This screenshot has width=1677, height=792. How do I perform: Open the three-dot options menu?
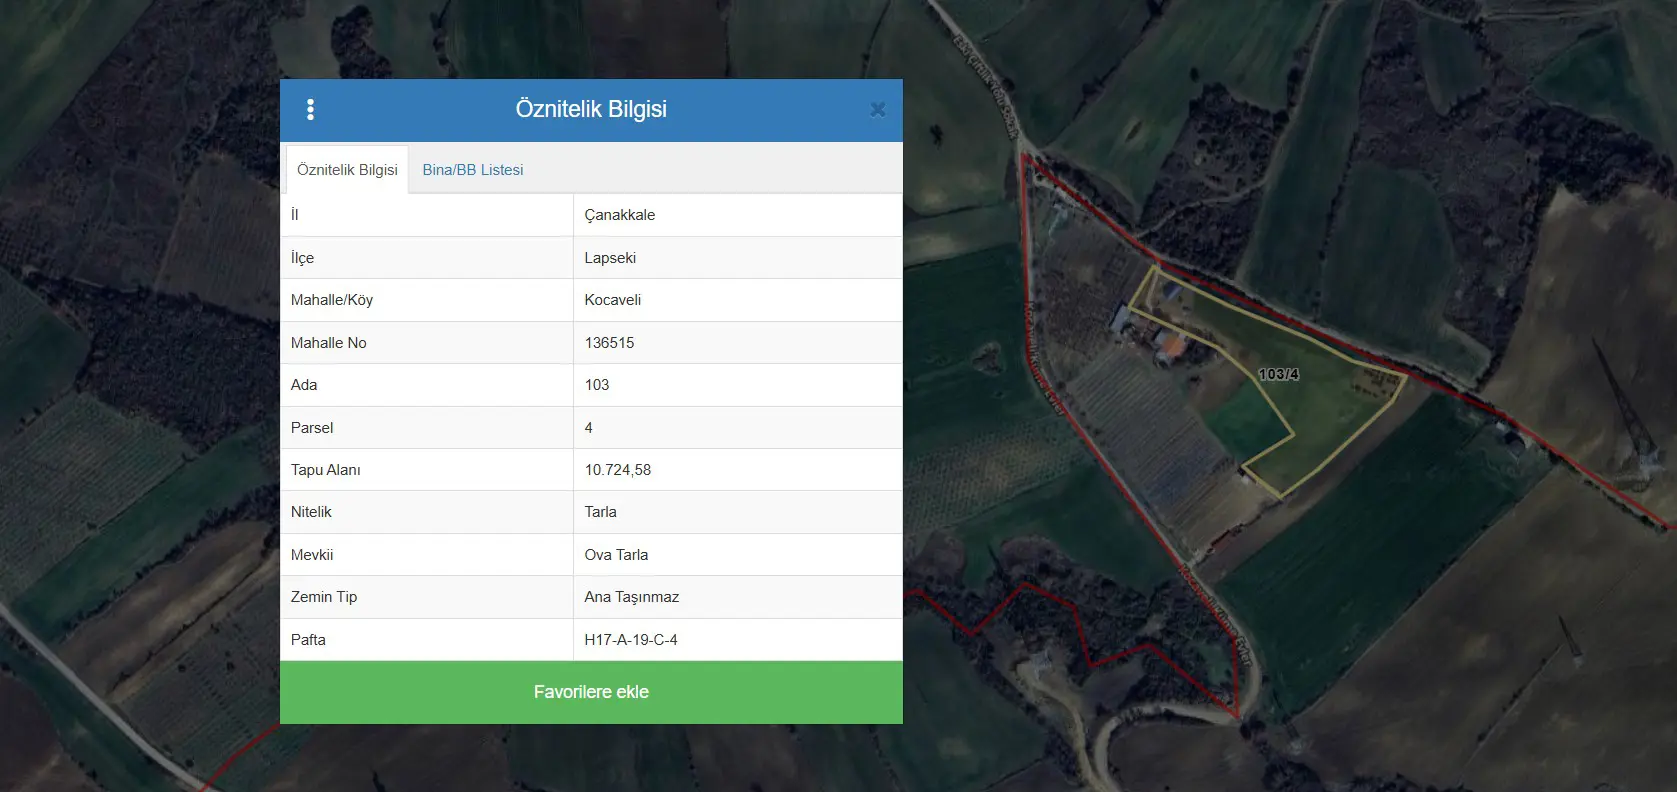click(x=310, y=110)
